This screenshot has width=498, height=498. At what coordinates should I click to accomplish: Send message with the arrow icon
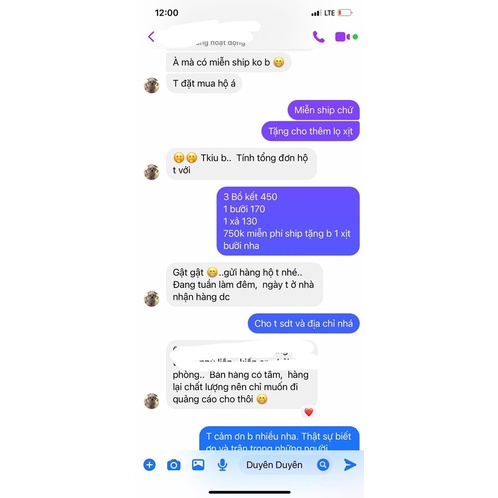coord(350,465)
